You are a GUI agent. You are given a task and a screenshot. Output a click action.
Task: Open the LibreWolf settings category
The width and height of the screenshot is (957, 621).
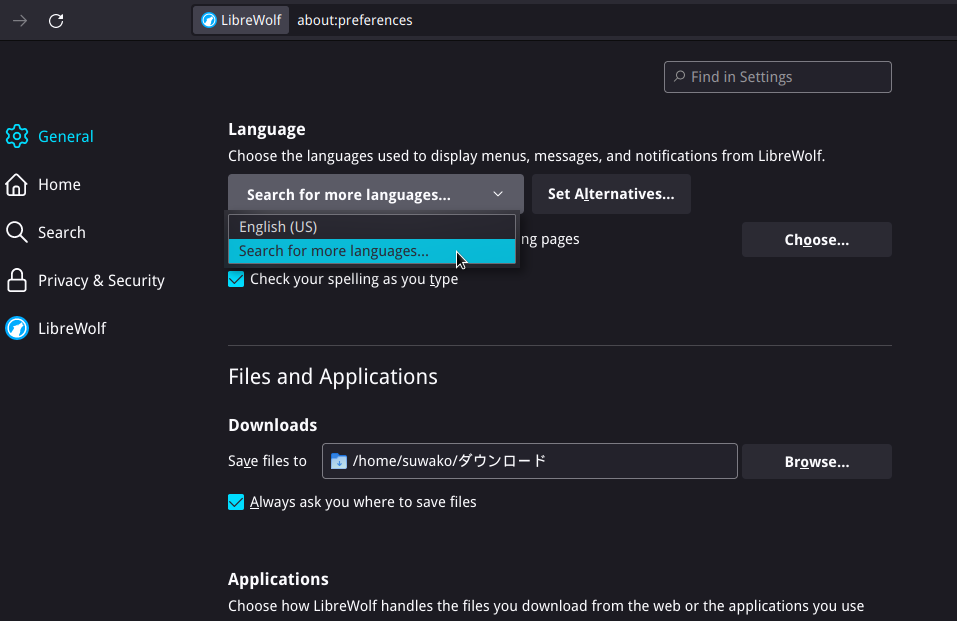pos(56,328)
